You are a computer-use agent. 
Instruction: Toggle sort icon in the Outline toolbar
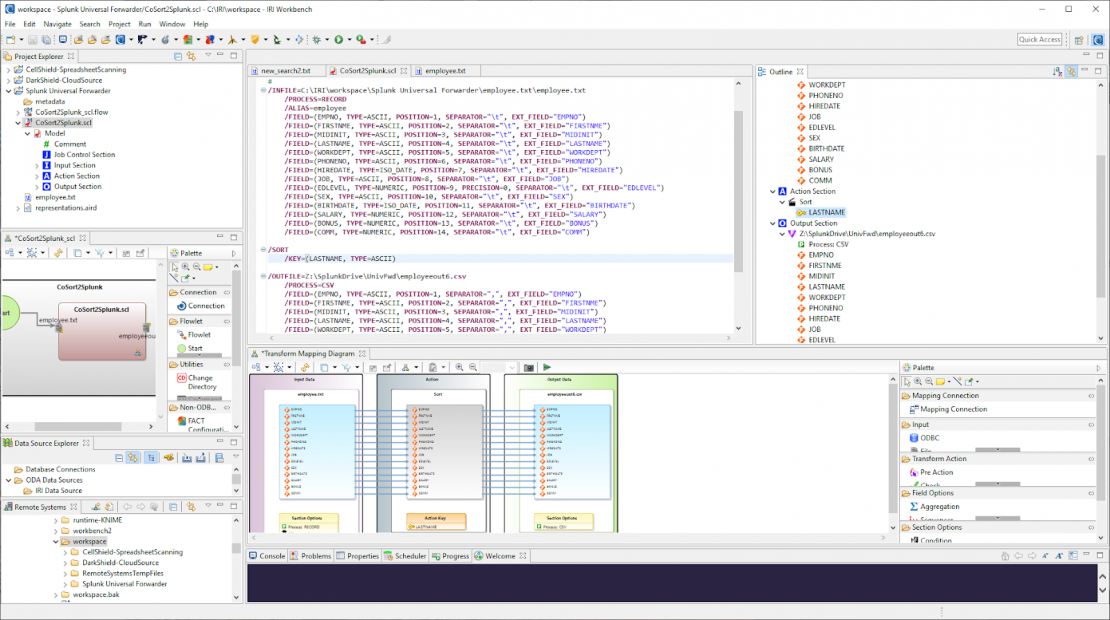coord(1057,71)
